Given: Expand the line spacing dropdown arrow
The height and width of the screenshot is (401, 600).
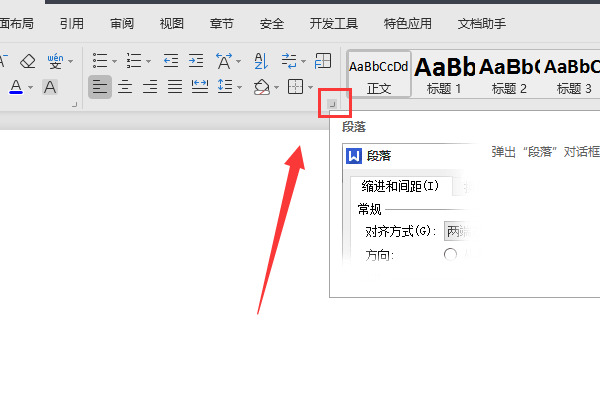Looking at the screenshot, I should pos(240,88).
